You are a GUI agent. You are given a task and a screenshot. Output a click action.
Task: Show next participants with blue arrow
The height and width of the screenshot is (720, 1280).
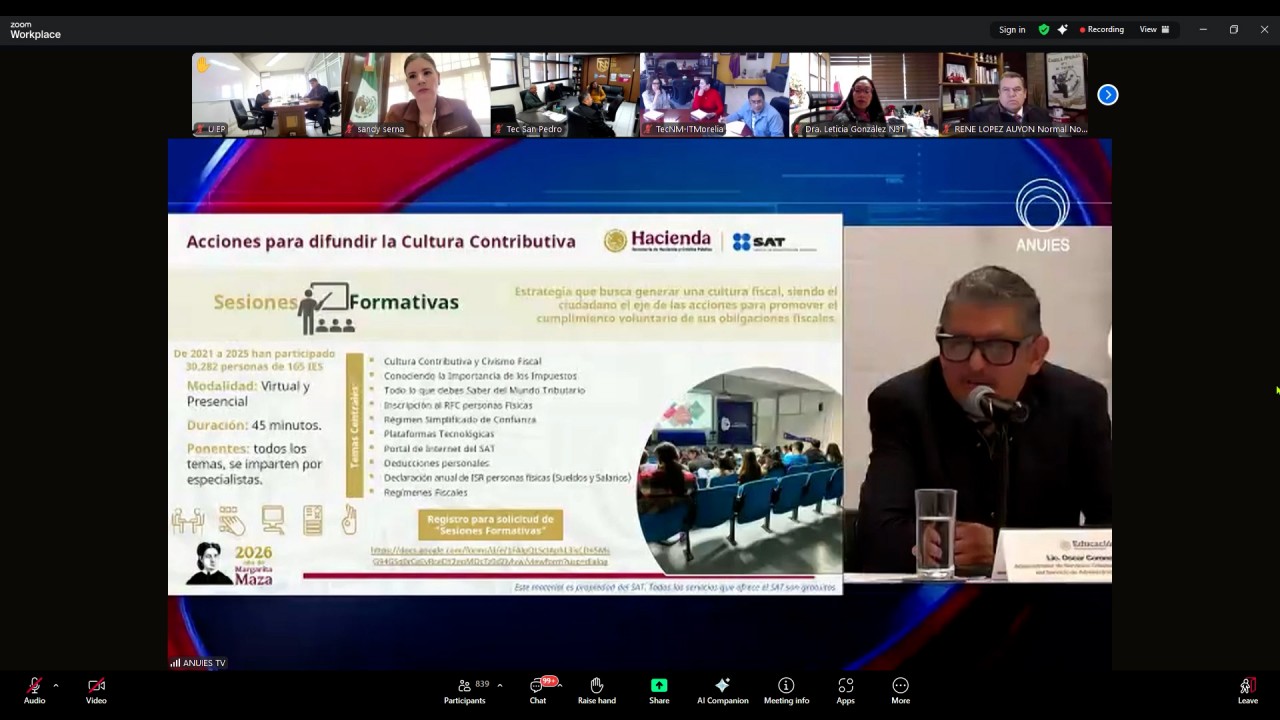1107,95
